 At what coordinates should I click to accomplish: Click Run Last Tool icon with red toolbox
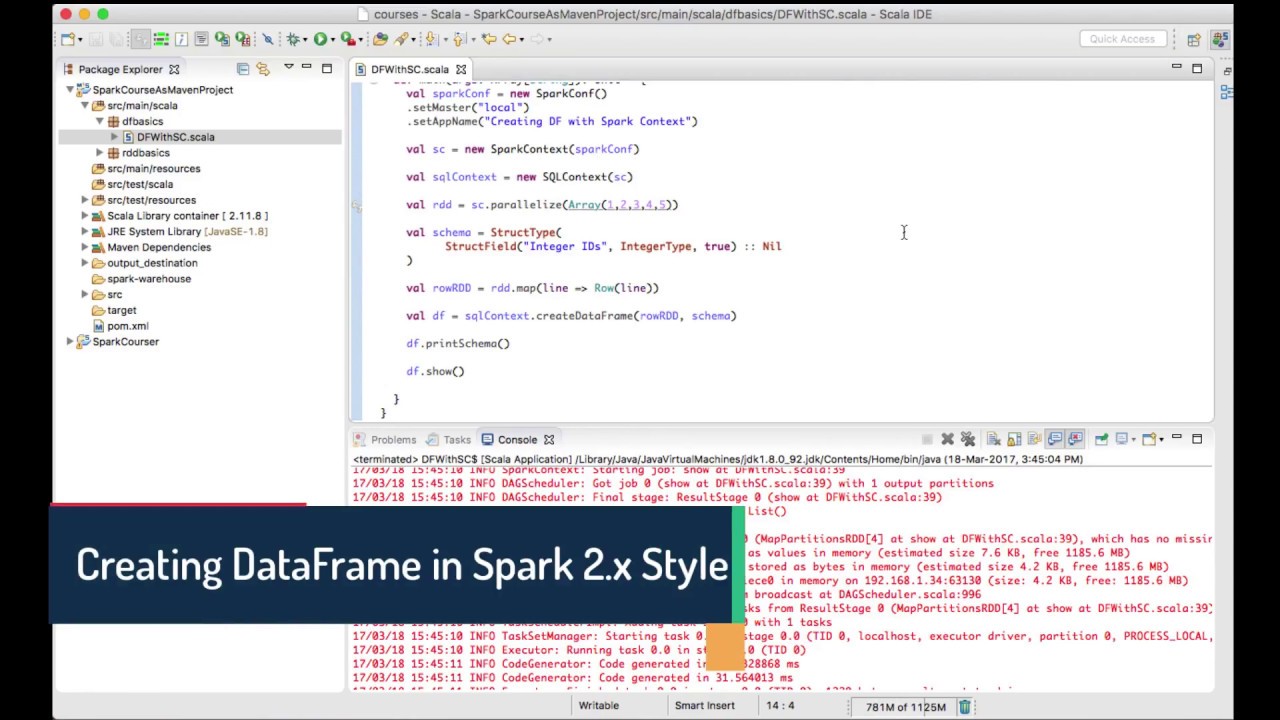(348, 39)
